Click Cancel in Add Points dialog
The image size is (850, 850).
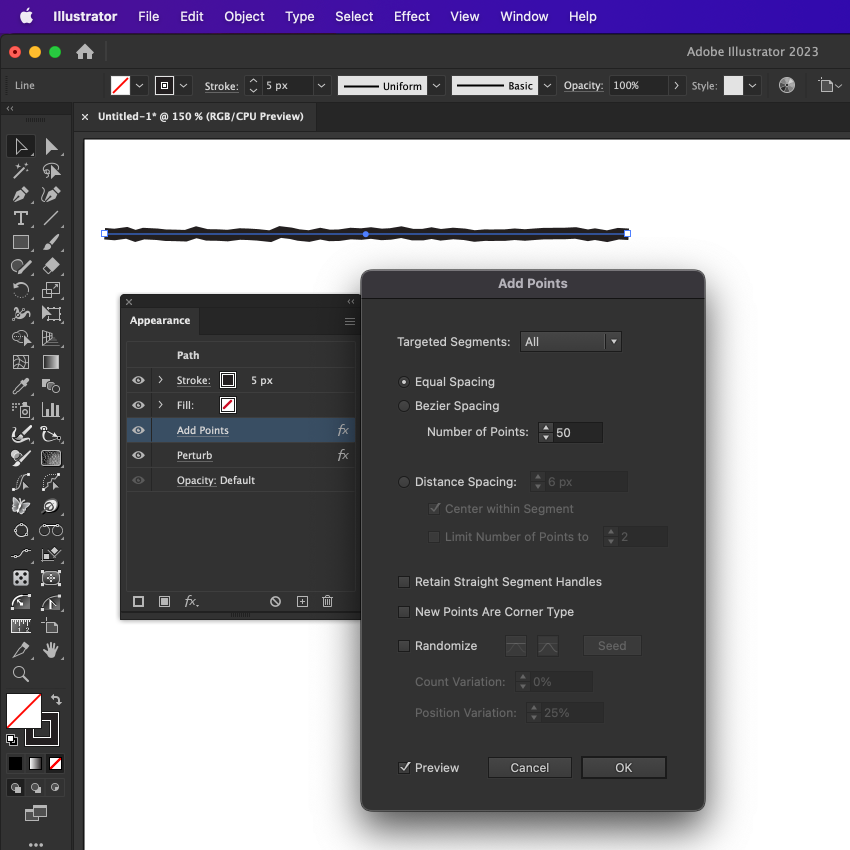[x=530, y=768]
